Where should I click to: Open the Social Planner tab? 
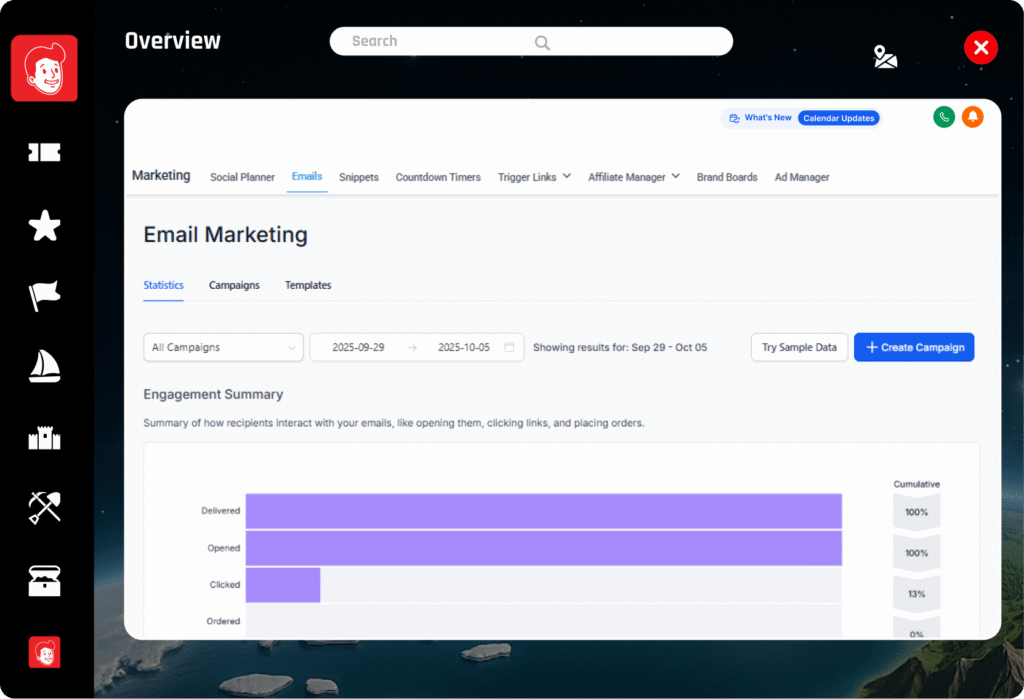(242, 177)
